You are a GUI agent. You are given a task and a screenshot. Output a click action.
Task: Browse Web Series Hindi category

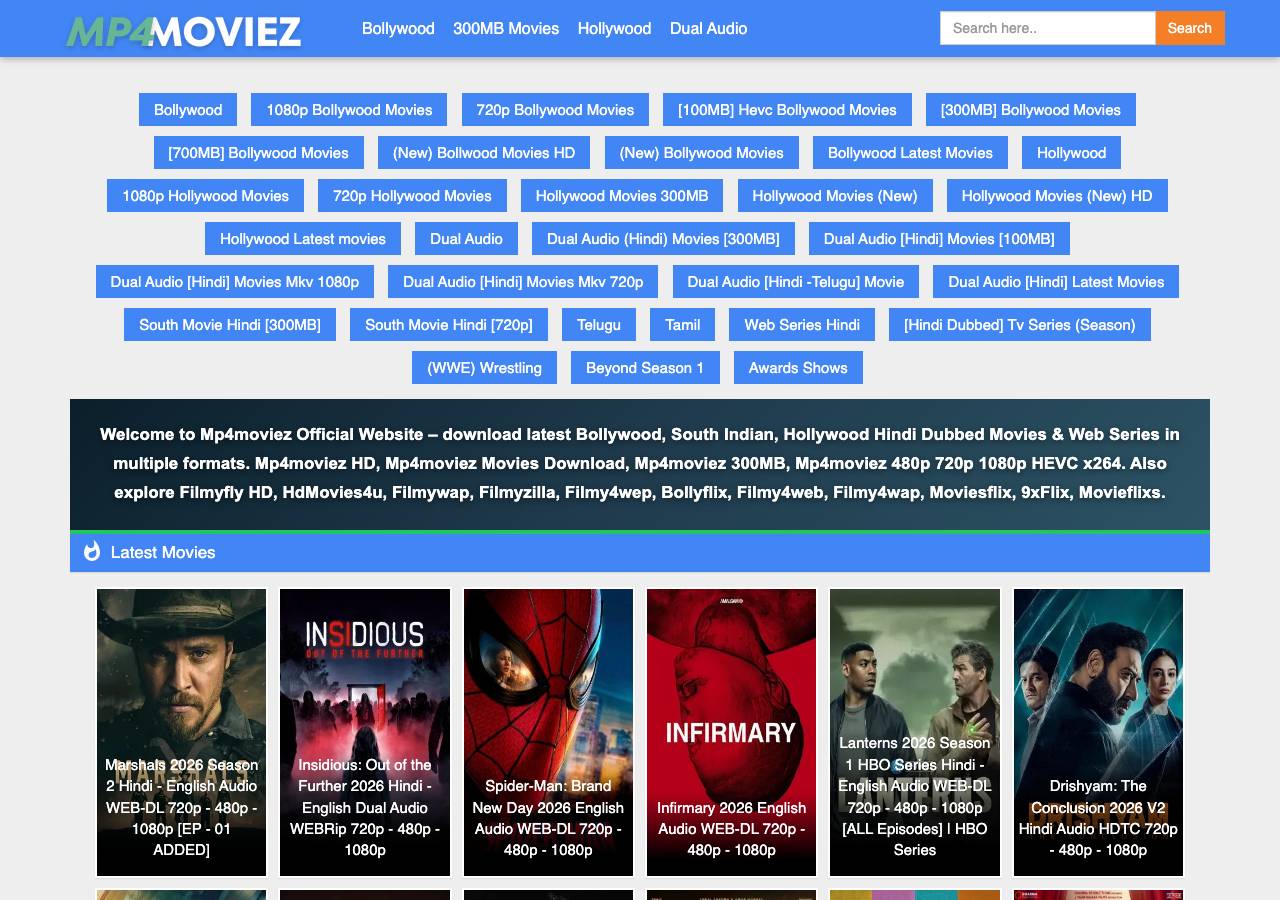[802, 325]
